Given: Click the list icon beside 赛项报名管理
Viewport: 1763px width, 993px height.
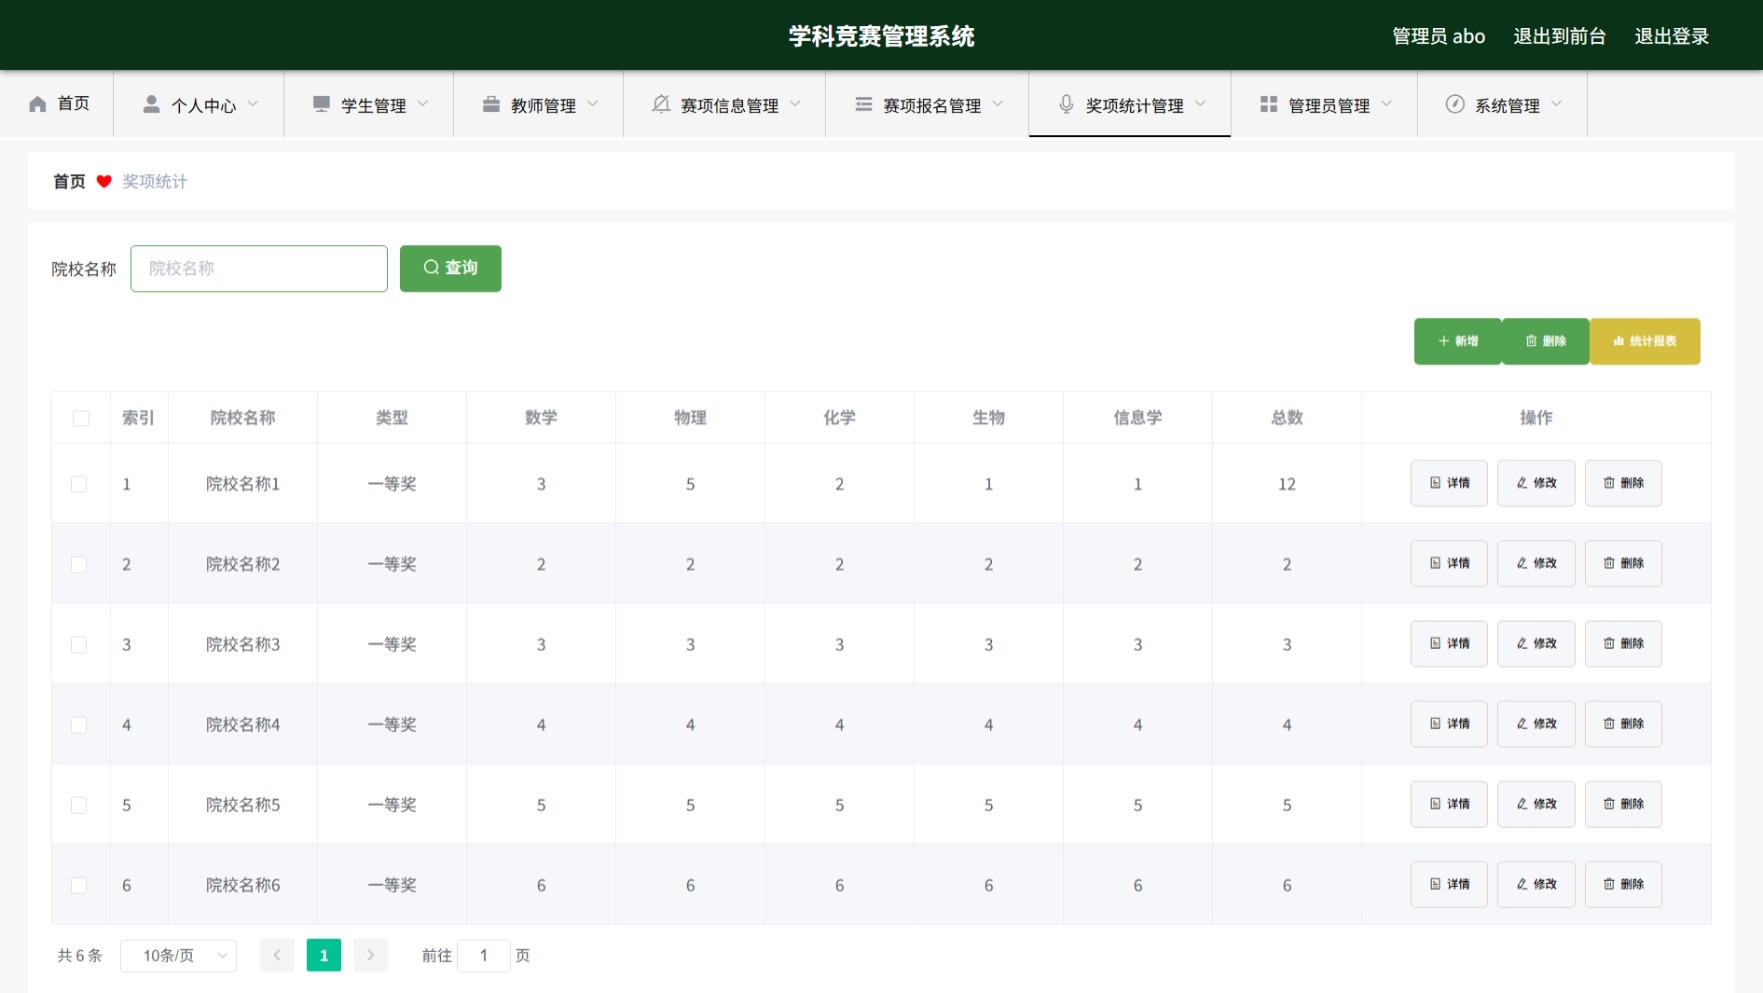Looking at the screenshot, I should click(863, 104).
